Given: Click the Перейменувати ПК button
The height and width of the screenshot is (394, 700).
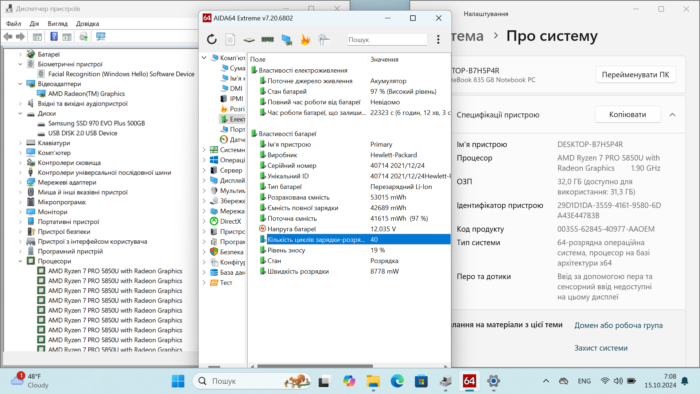Looking at the screenshot, I should point(635,75).
